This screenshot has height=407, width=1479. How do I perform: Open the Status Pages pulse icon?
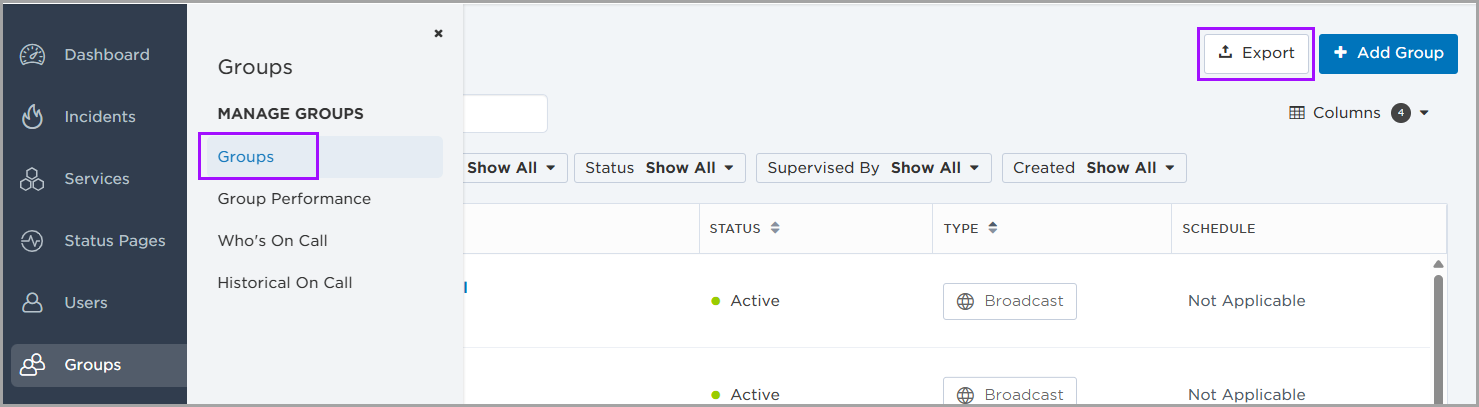(x=33, y=241)
